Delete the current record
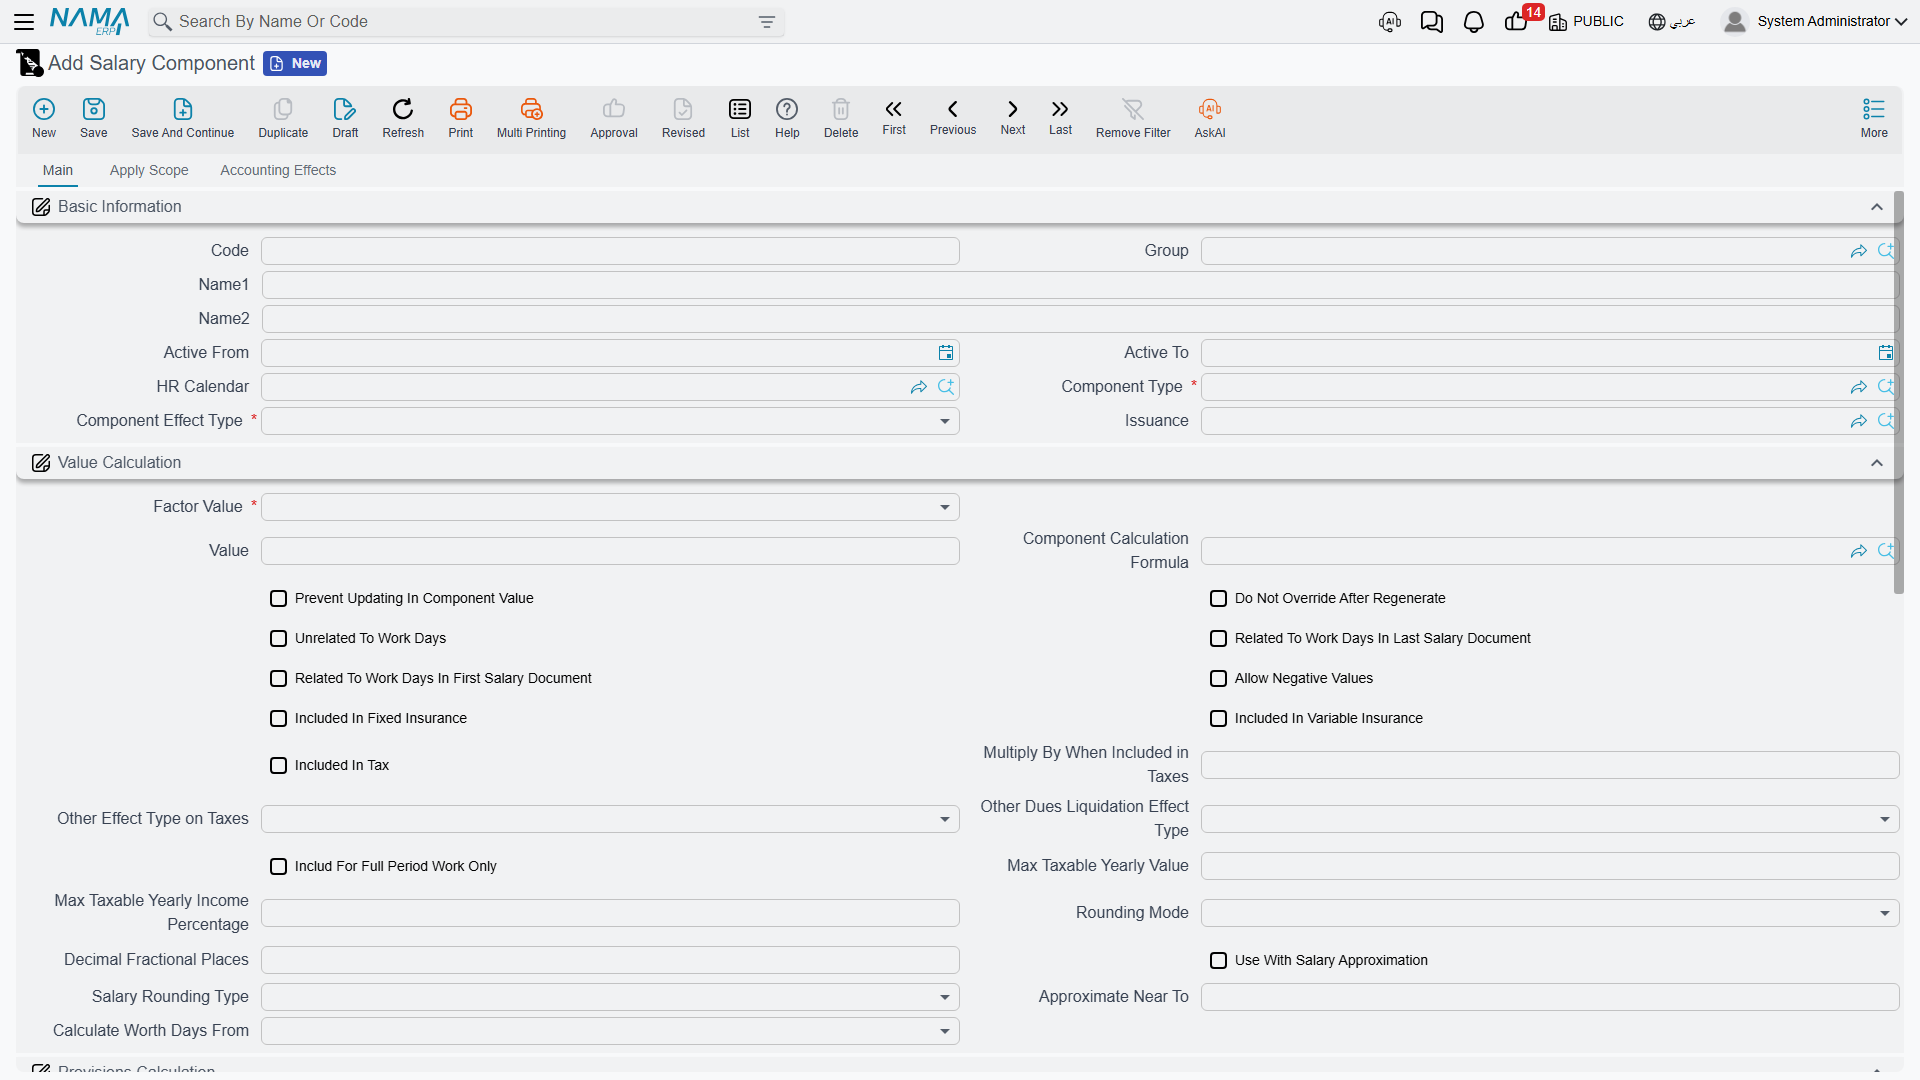The width and height of the screenshot is (1920, 1080). coord(841,117)
